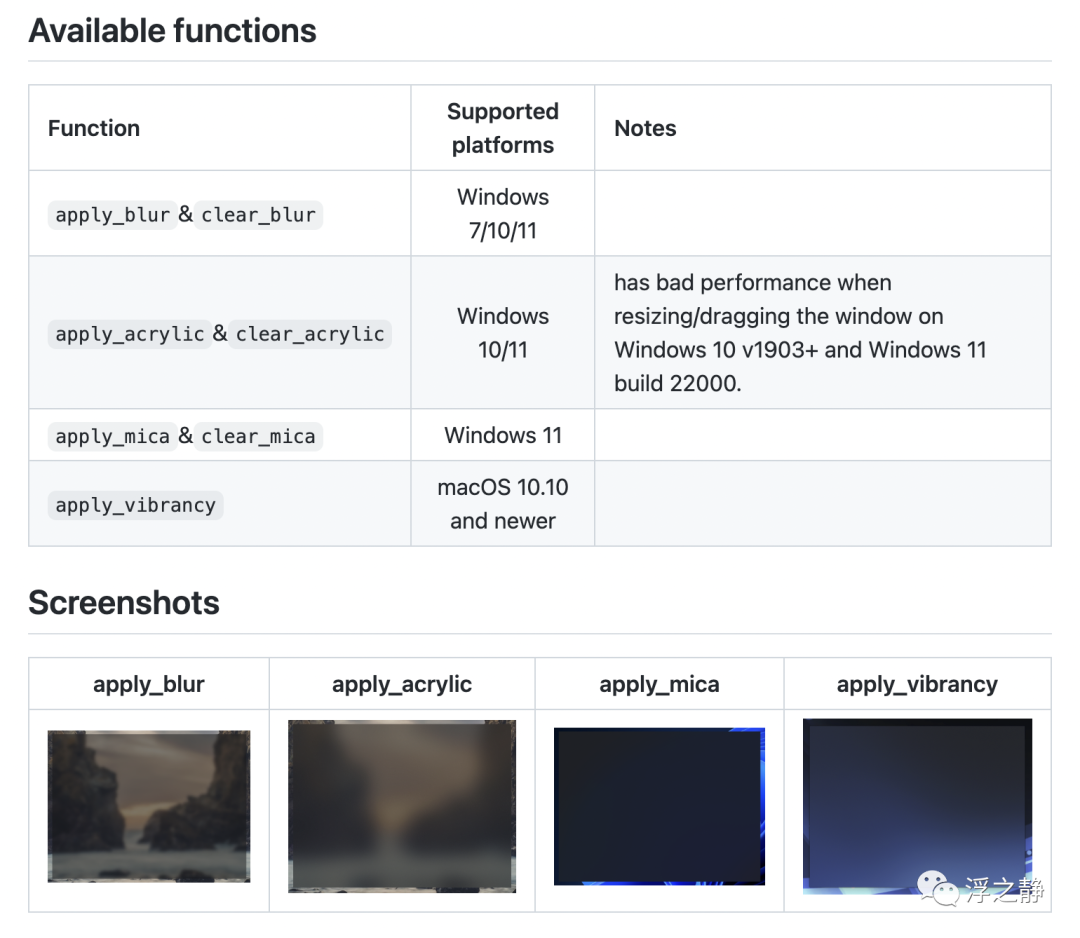1080x938 pixels.
Task: Select the apply_acrylic code text
Action: [130, 334]
